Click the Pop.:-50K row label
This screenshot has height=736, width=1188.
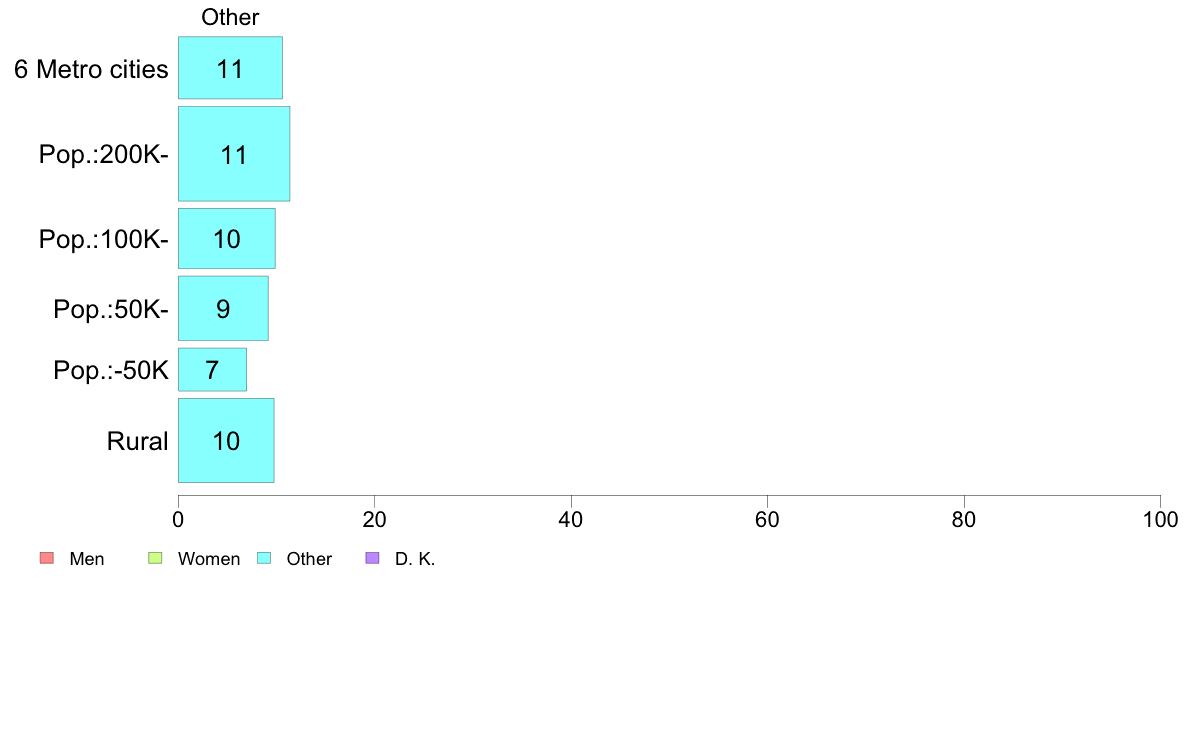111,370
